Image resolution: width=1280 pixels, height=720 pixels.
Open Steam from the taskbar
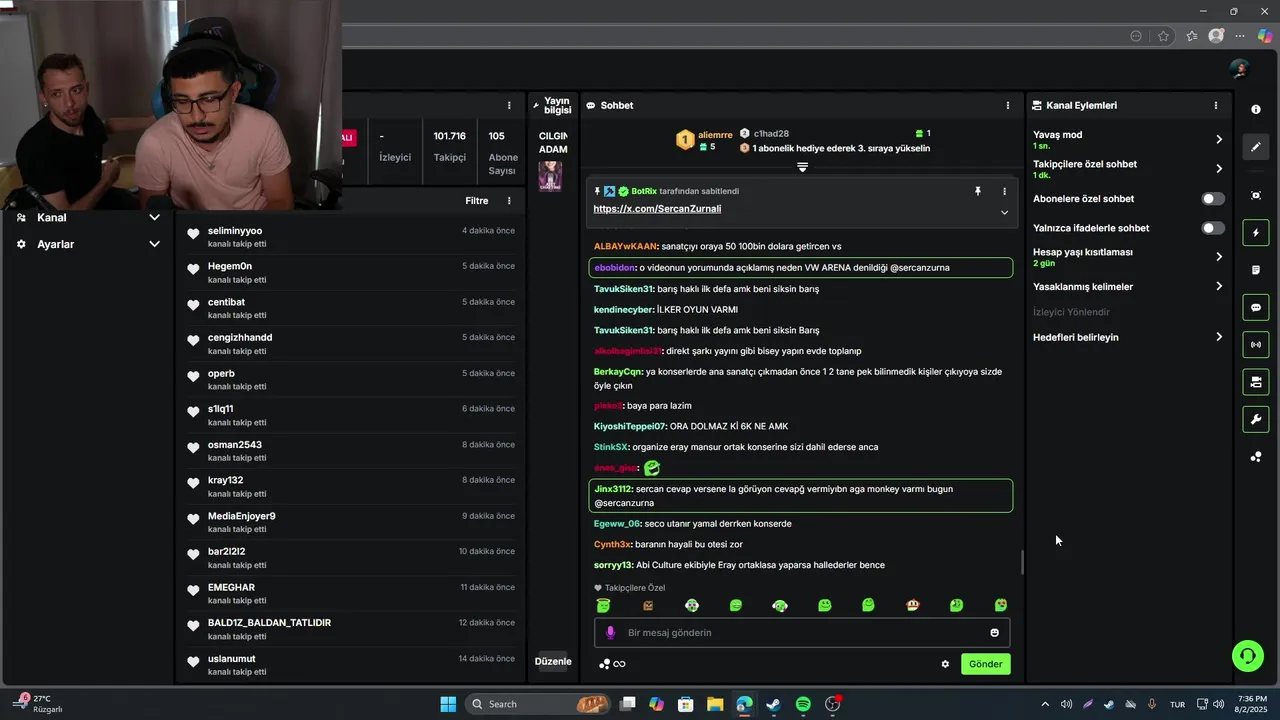coord(773,704)
